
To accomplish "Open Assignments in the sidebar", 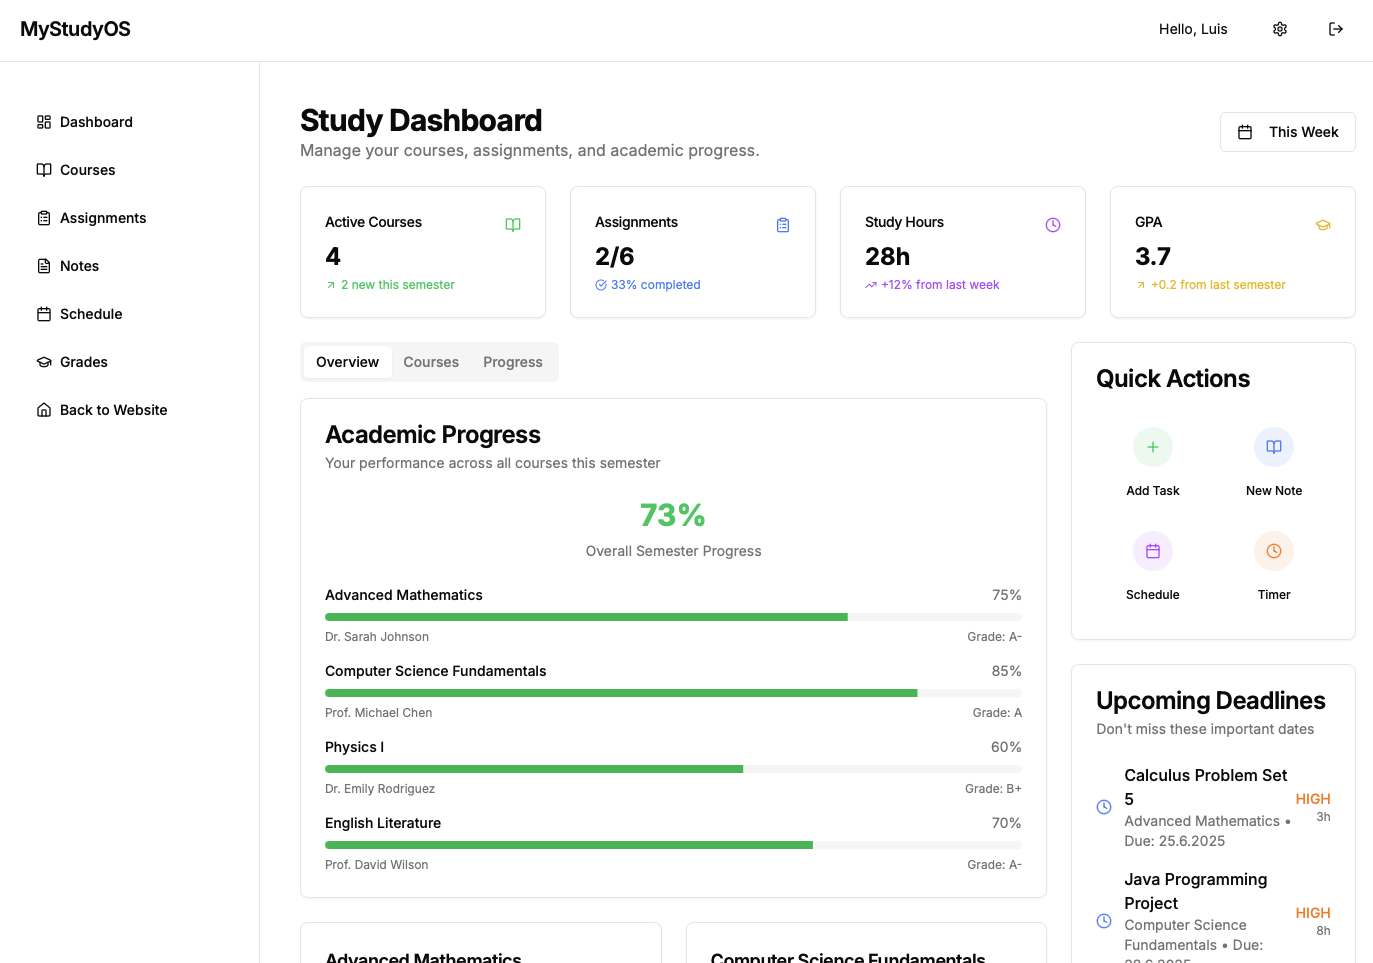I will tap(102, 218).
